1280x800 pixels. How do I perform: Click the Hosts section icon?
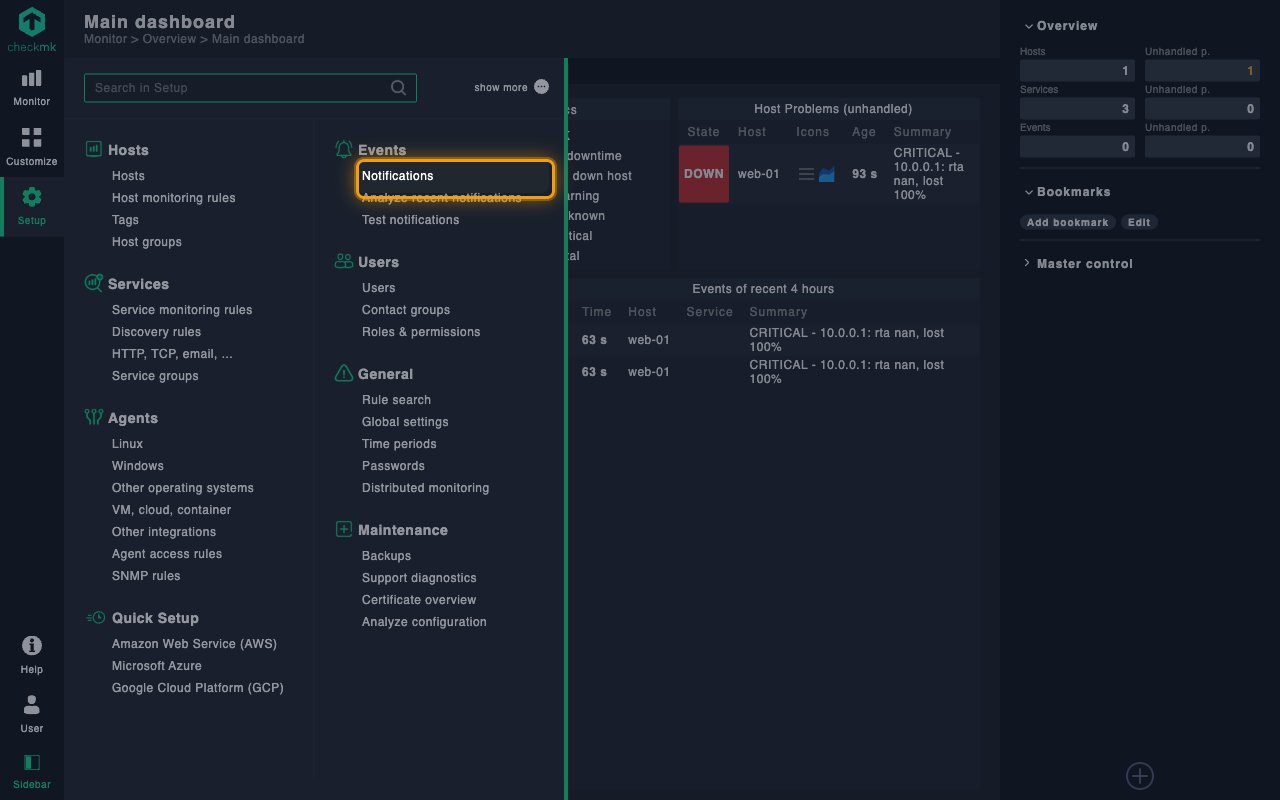point(93,149)
